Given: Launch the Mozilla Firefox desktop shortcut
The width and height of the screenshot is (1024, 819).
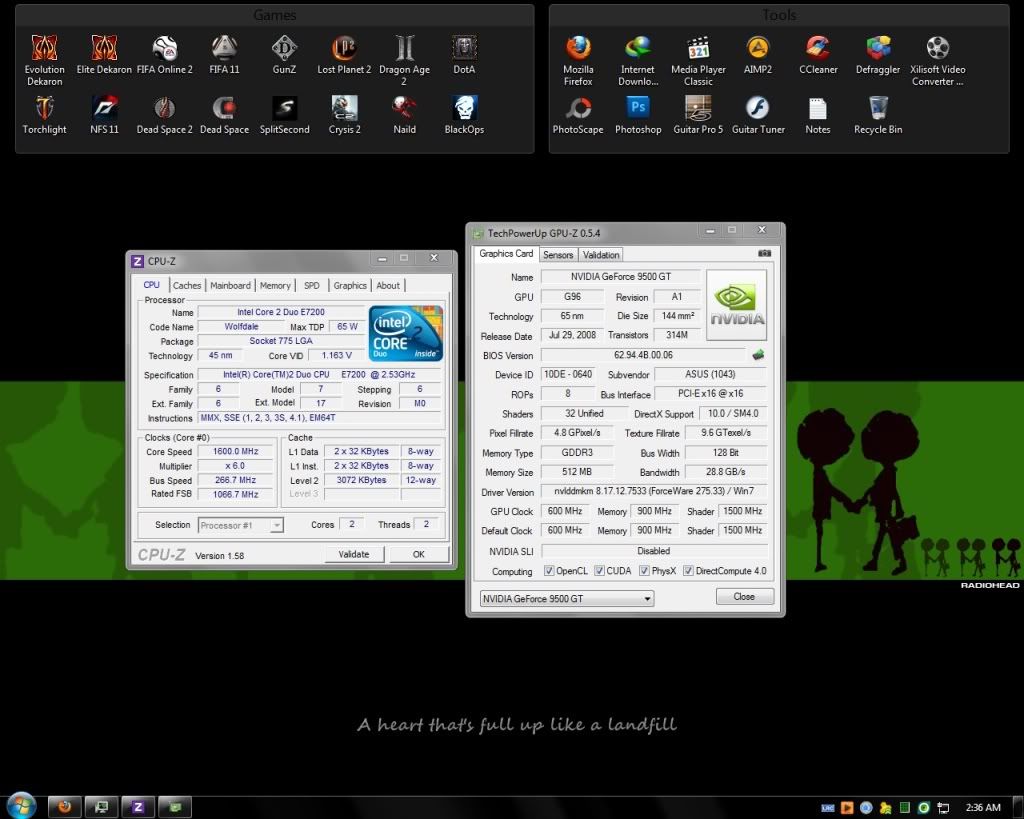Looking at the screenshot, I should 578,60.
